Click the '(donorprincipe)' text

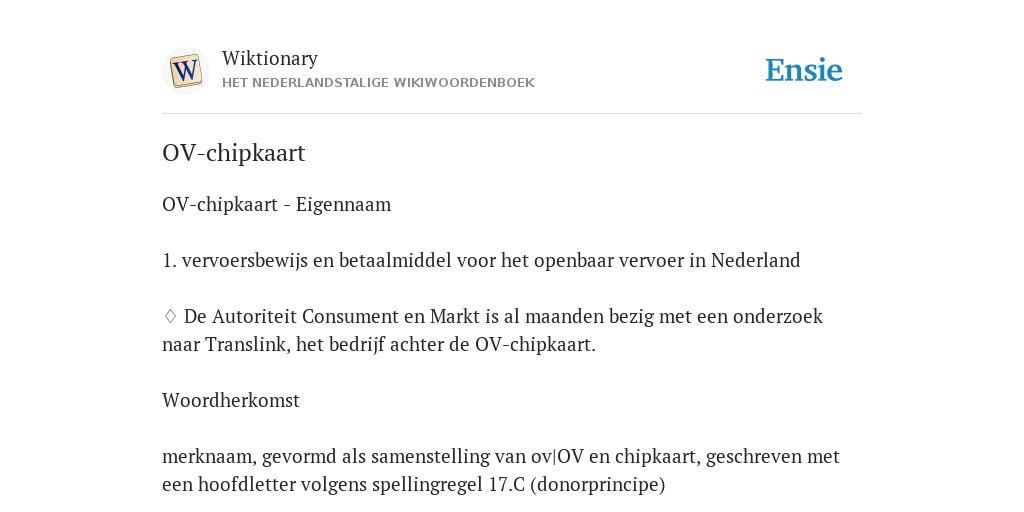(x=598, y=485)
